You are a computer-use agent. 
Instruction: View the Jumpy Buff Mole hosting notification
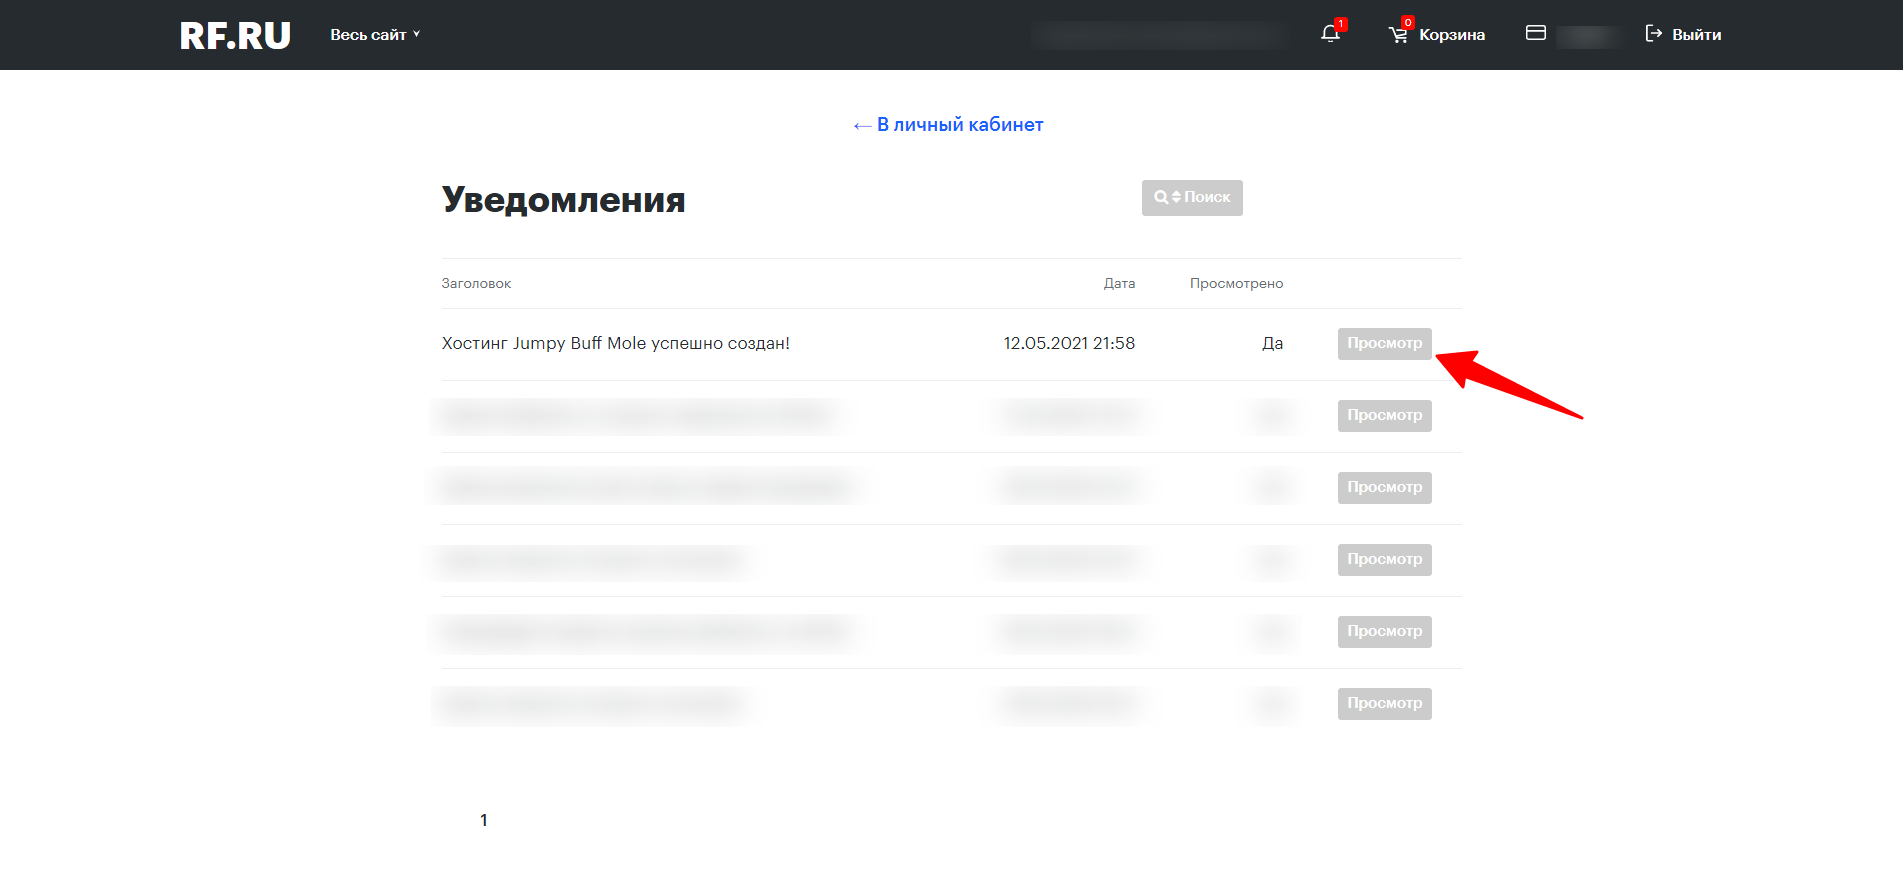click(x=1384, y=343)
